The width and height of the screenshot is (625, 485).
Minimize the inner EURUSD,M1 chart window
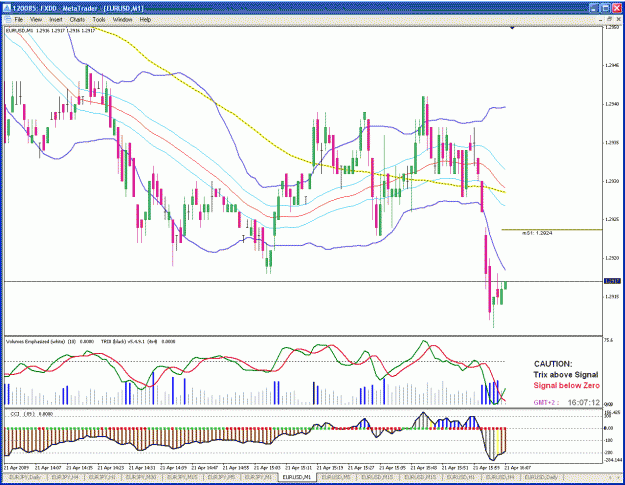(x=601, y=20)
